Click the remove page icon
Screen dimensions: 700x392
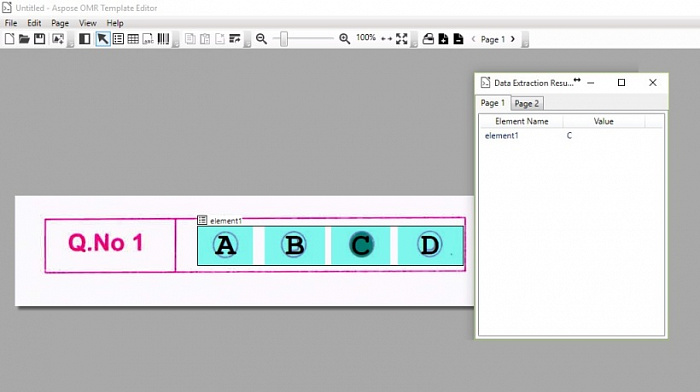(x=458, y=39)
